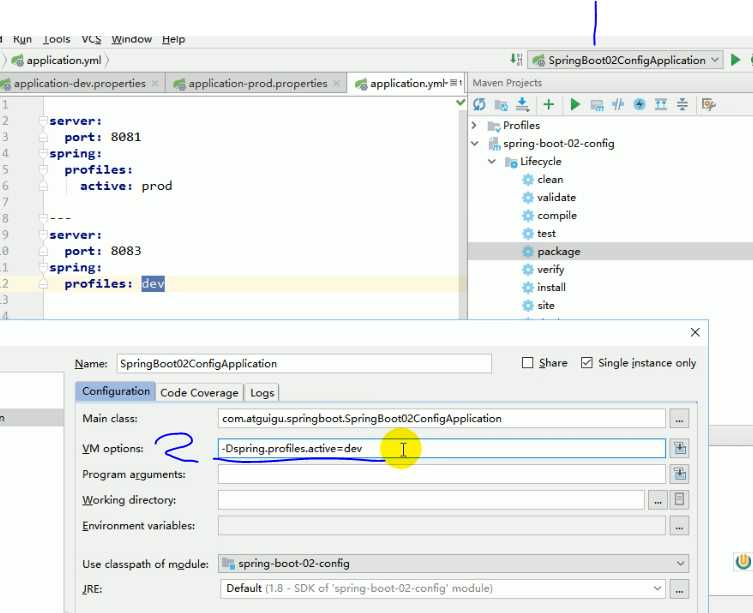Toggle Skip Tests mode lightning icon
The height and width of the screenshot is (613, 753).
coord(639,104)
